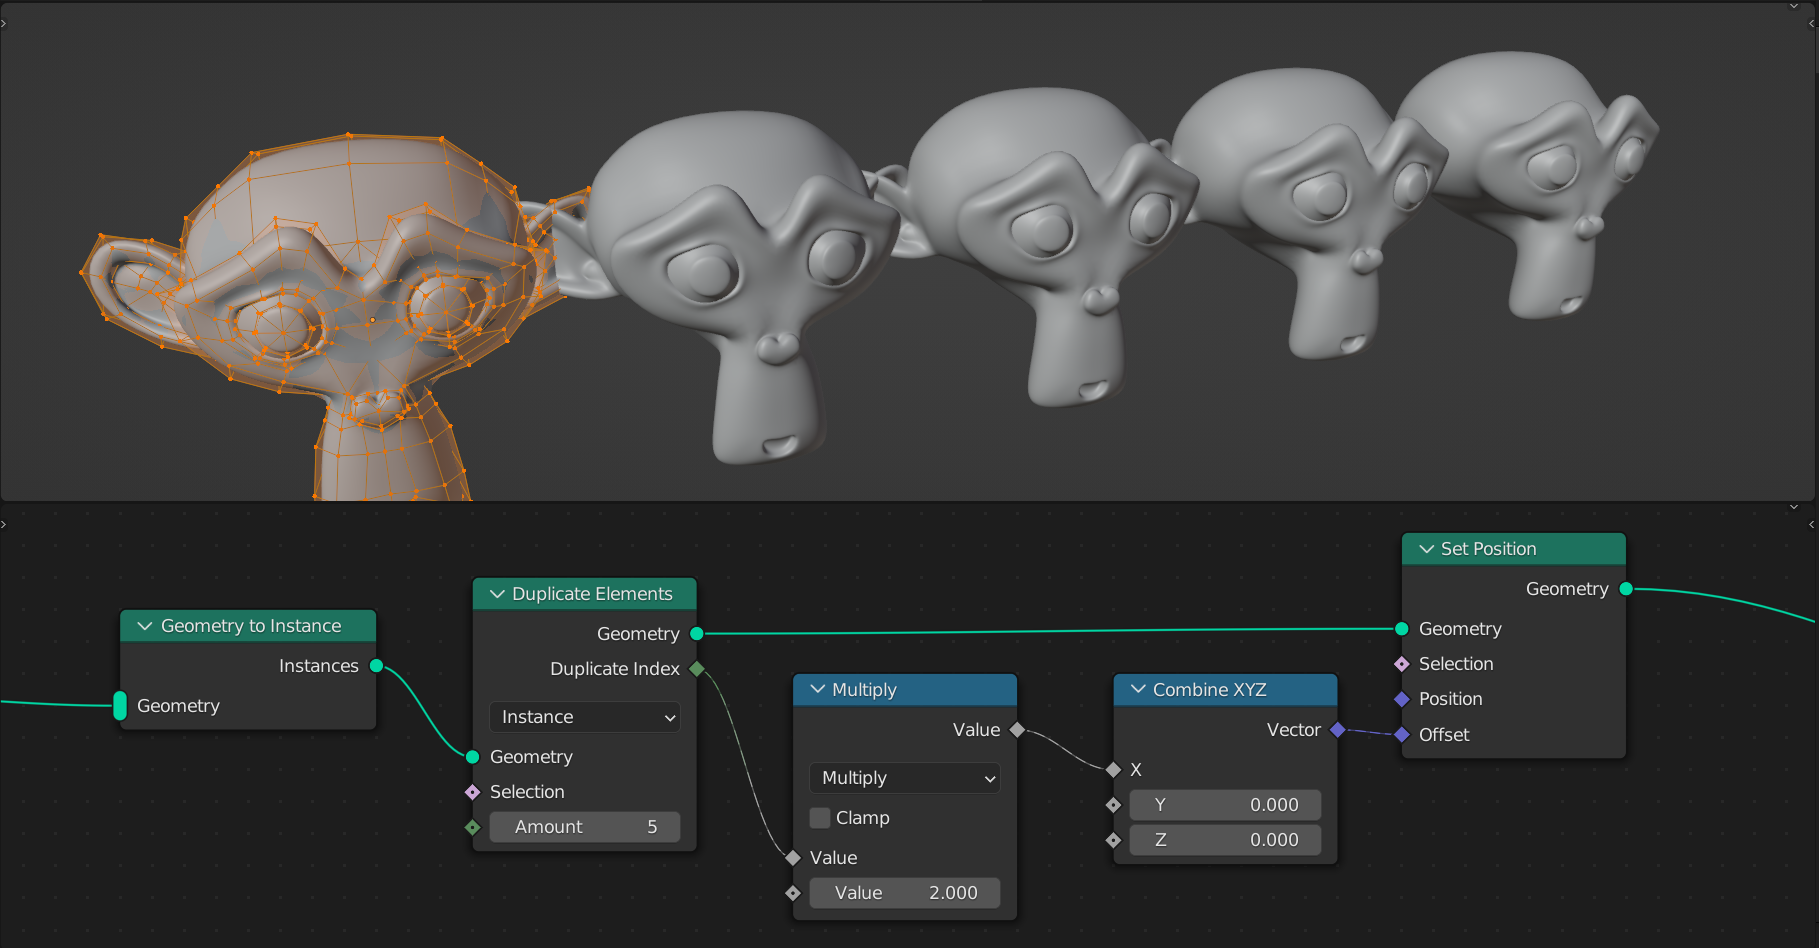Screen dimensions: 1819x948
Task: Click the Amount field showing 5
Action: click(x=585, y=826)
